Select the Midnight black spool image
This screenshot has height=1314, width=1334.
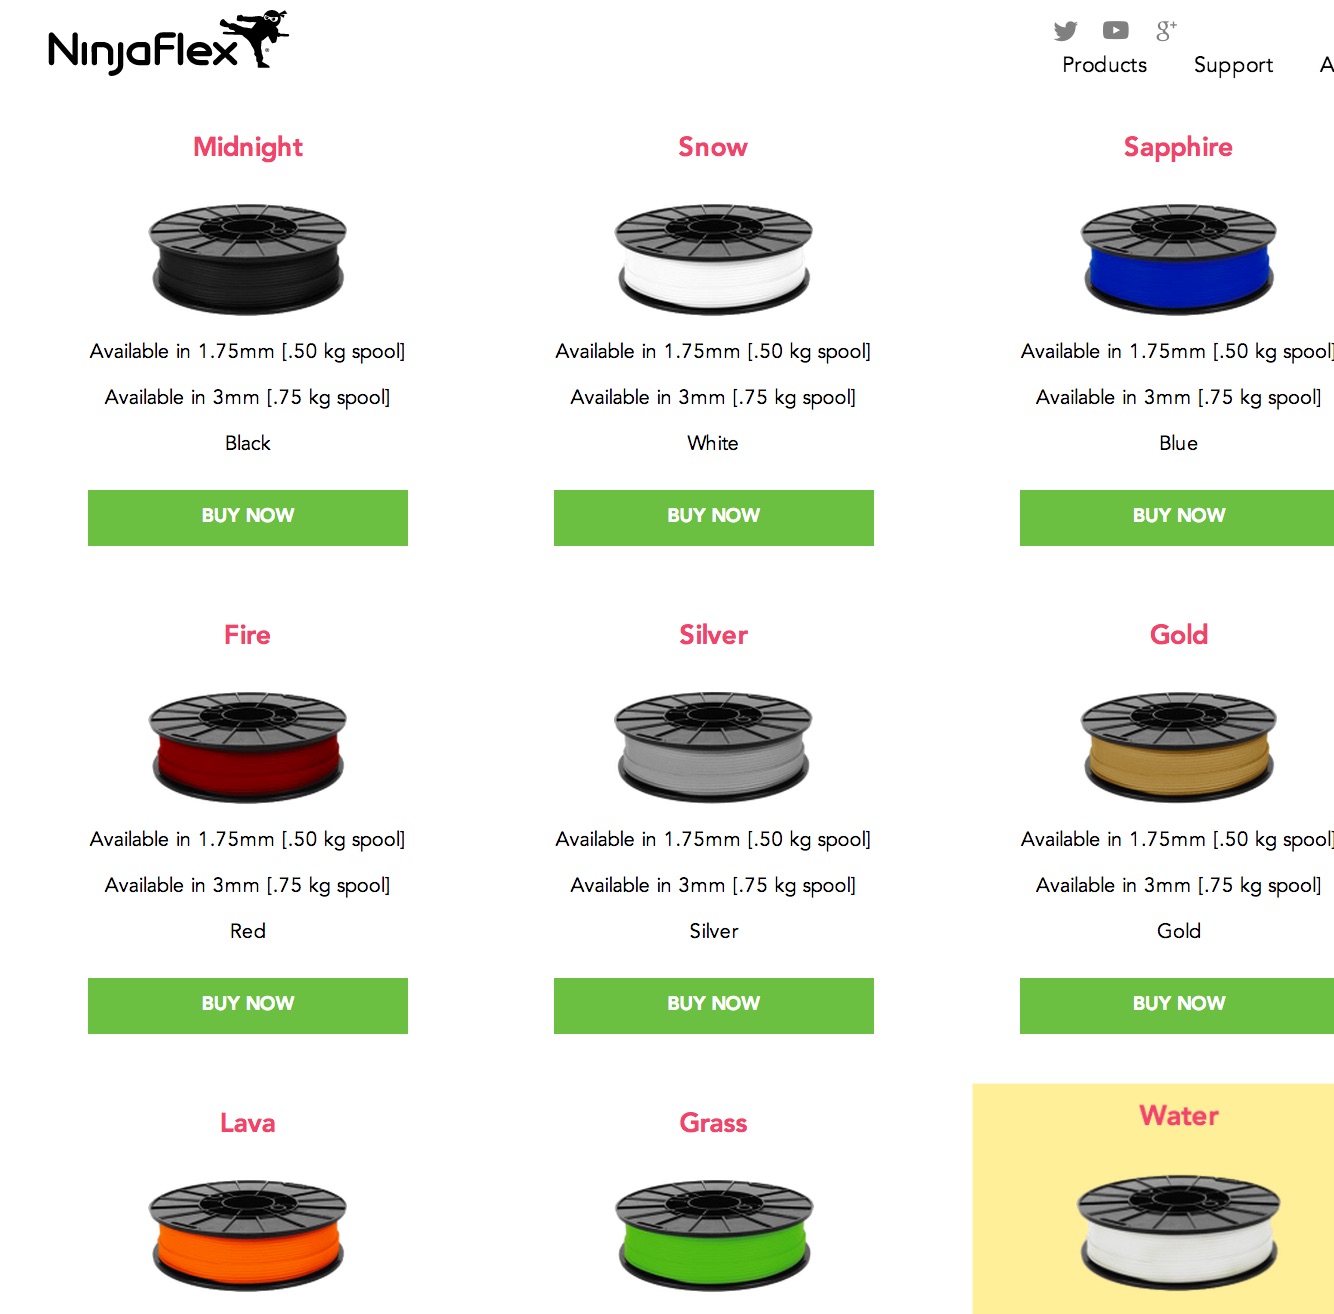248,260
